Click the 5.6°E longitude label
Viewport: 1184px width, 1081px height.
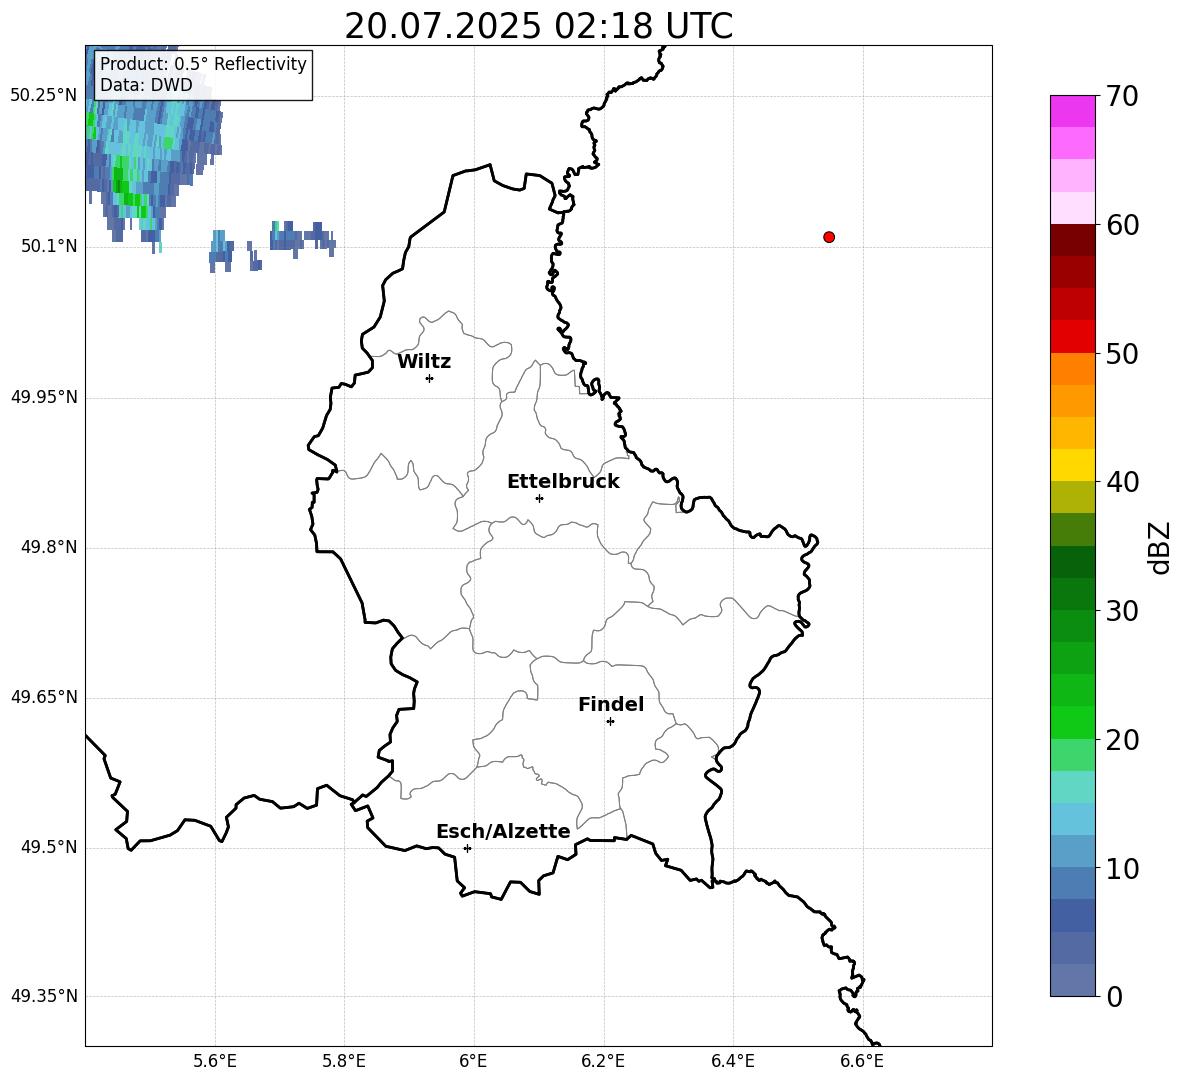214,1062
